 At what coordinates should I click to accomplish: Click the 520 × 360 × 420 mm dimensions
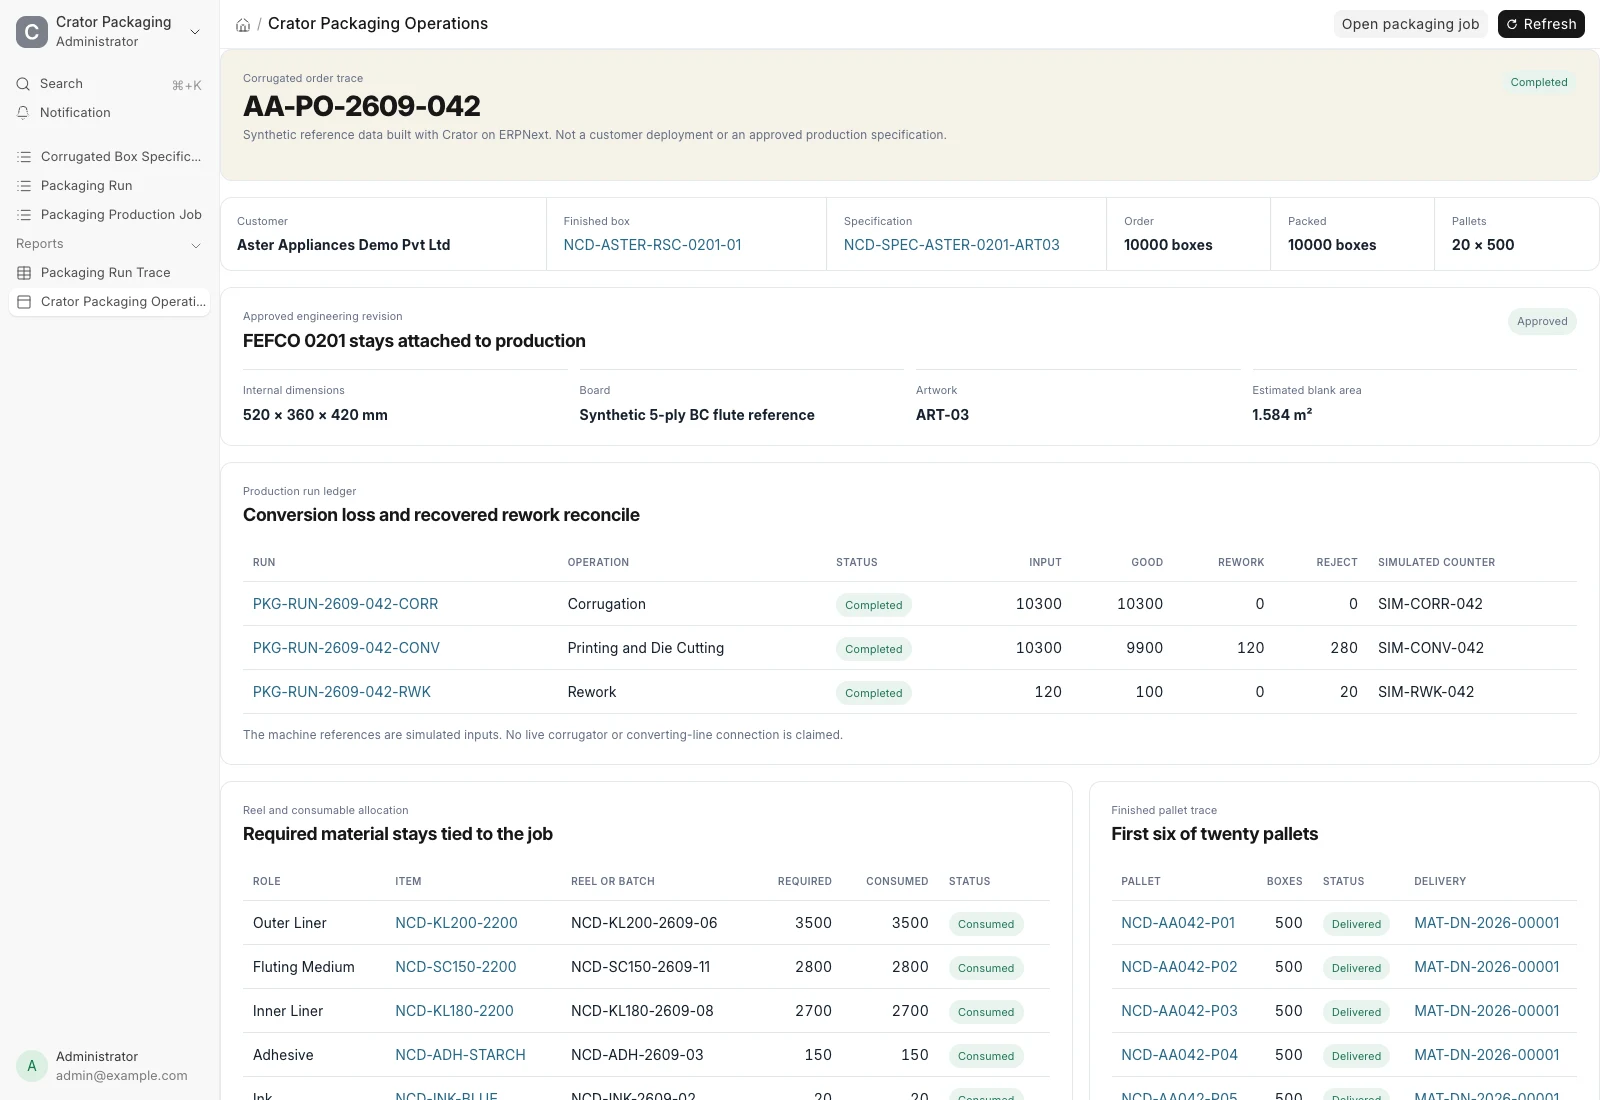coord(315,415)
